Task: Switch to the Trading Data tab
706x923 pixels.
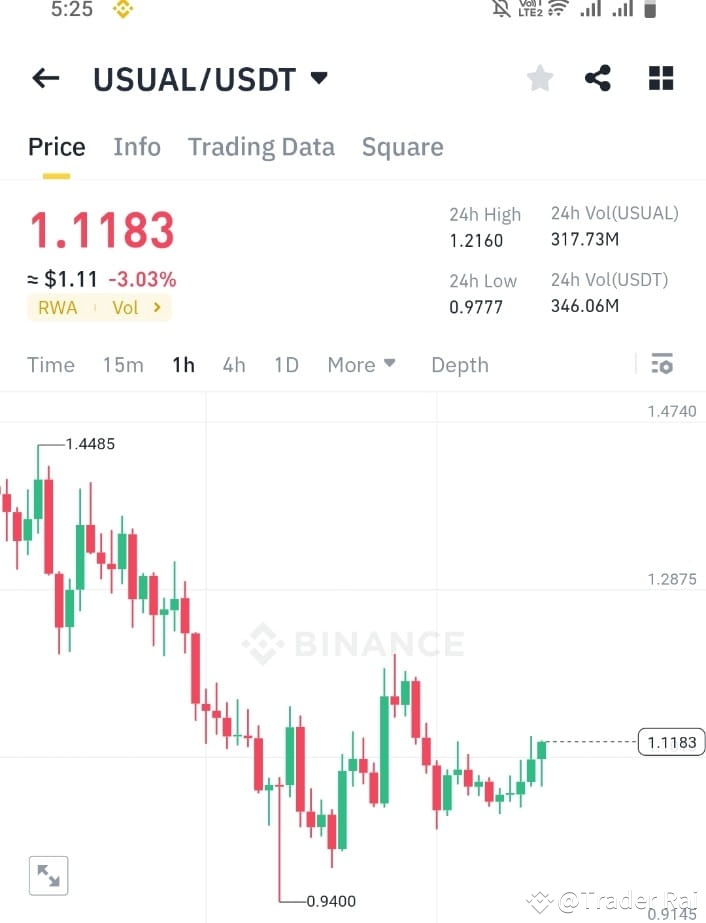Action: (261, 146)
